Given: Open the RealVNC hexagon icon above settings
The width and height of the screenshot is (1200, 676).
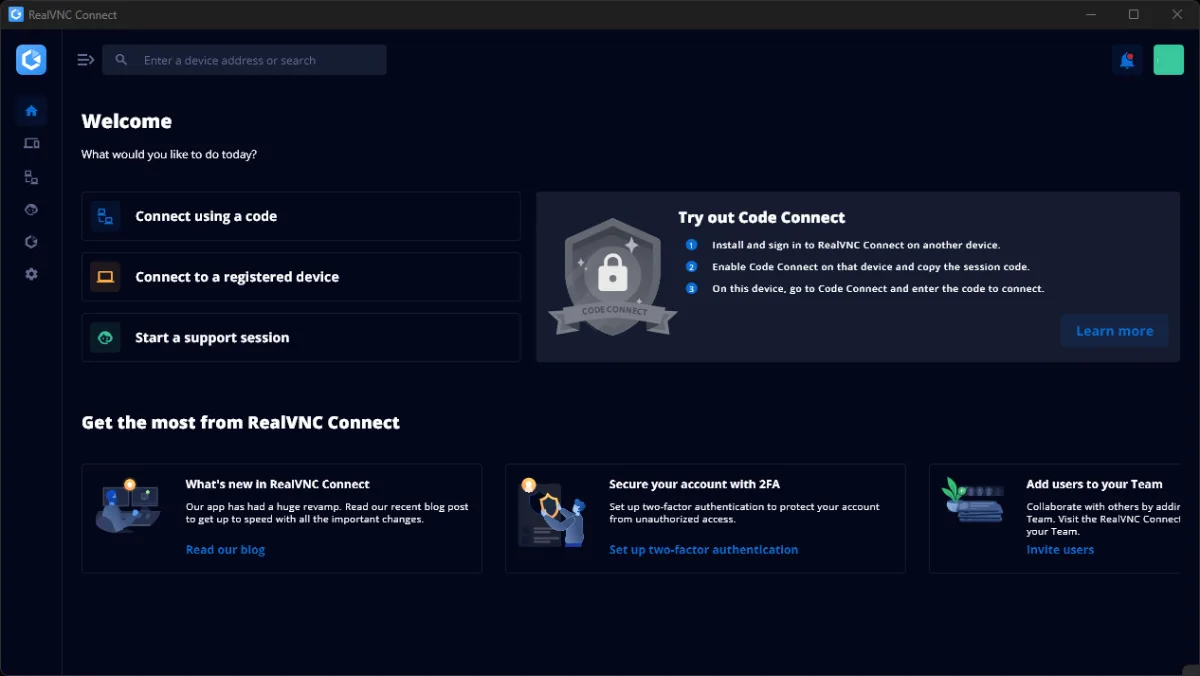Looking at the screenshot, I should (31, 242).
